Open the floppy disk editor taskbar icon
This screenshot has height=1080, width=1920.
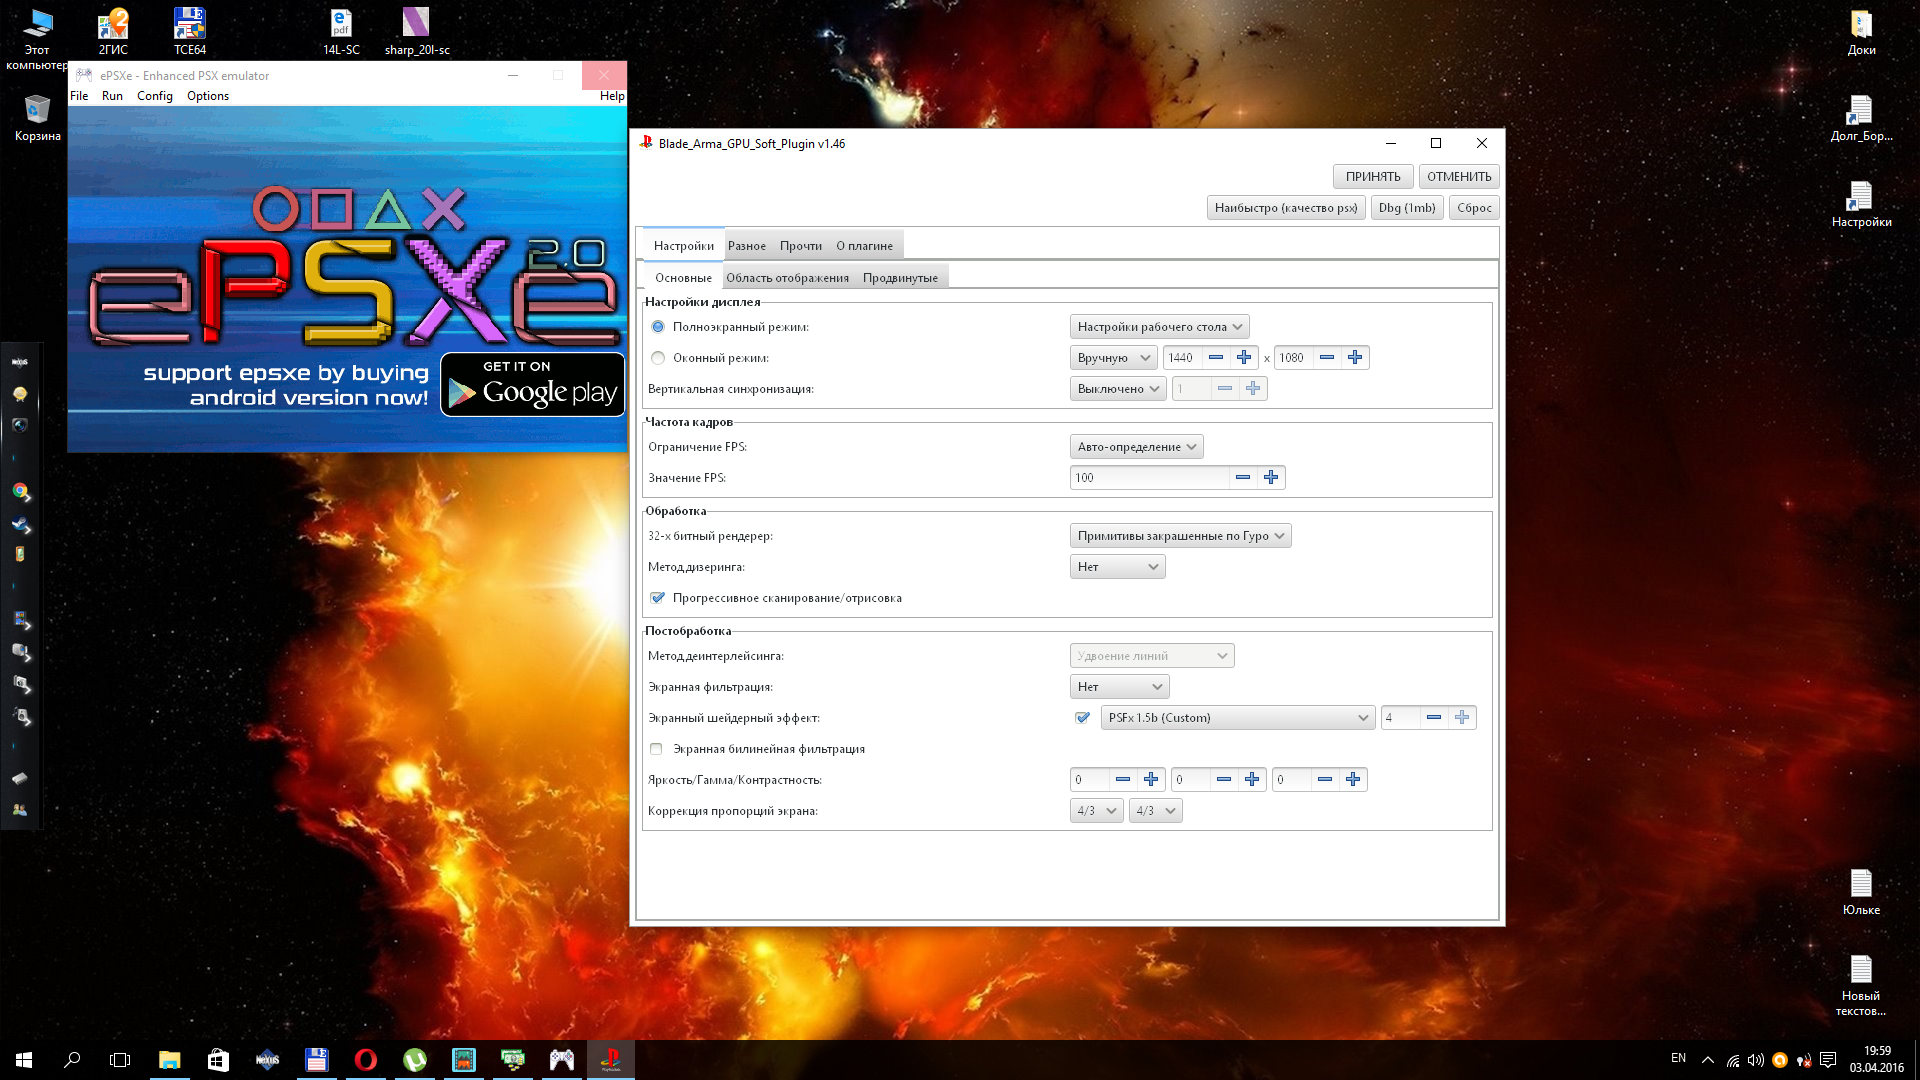tap(316, 1060)
